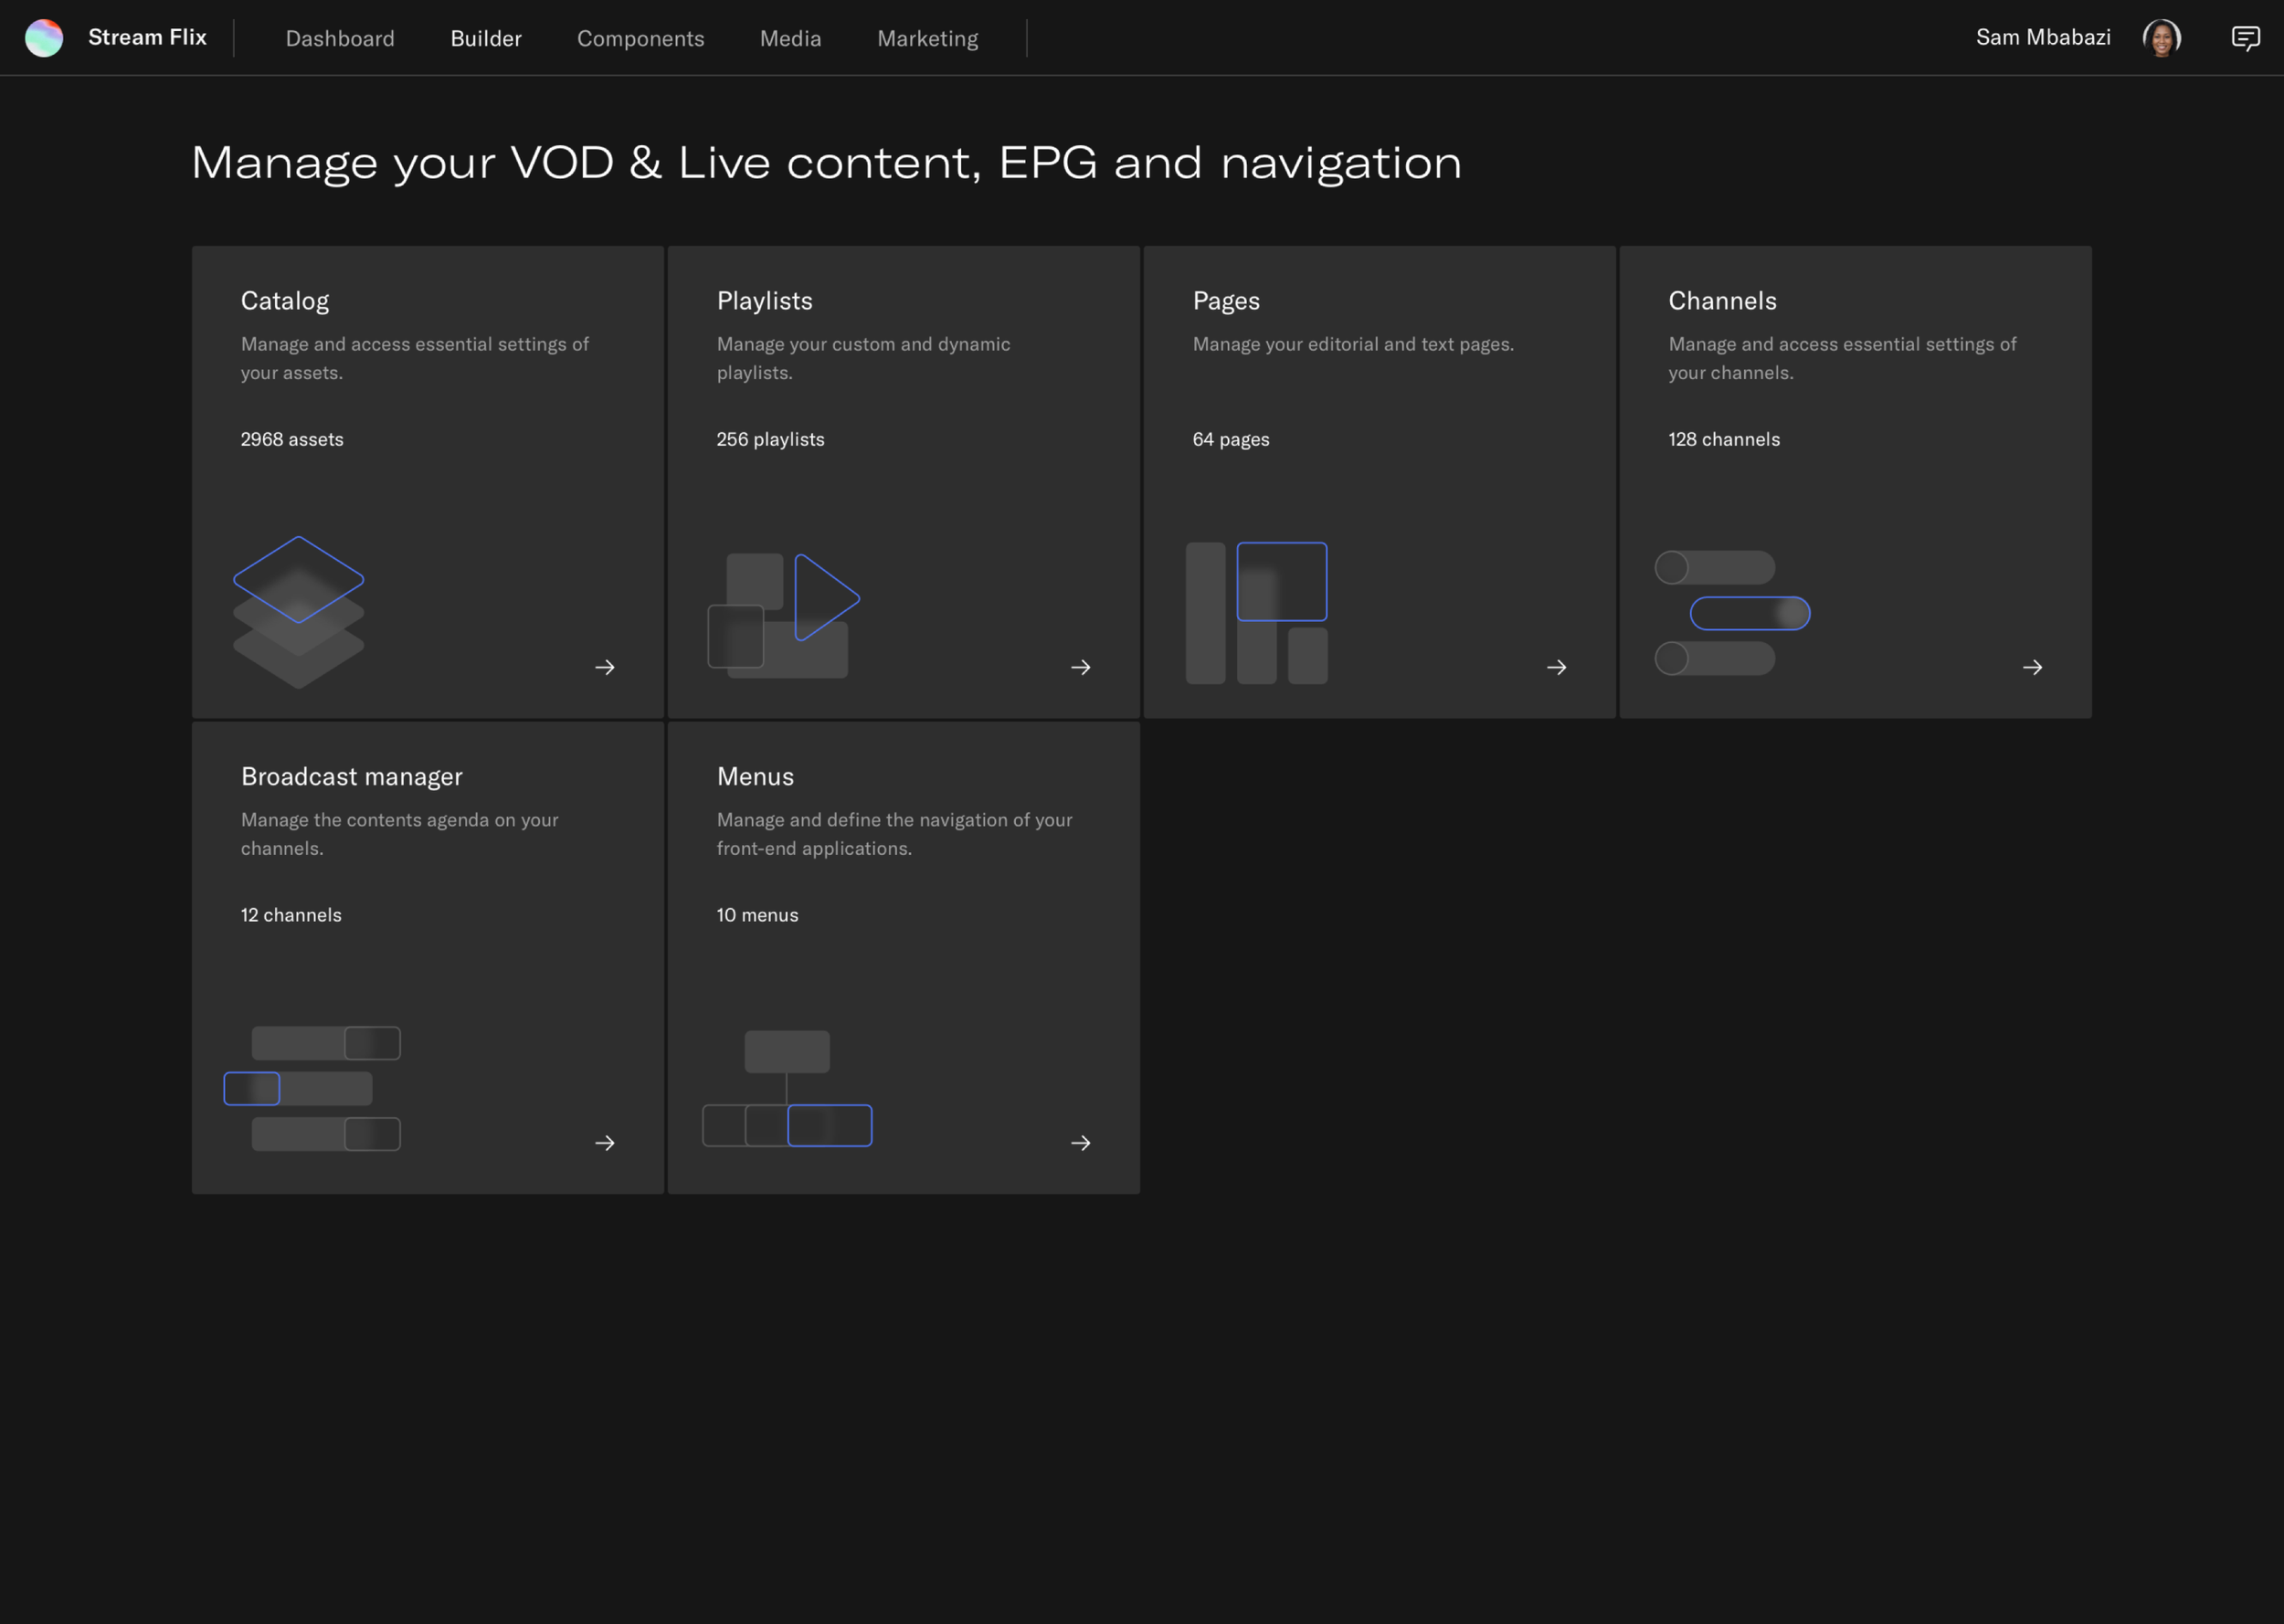The image size is (2284, 1624).
Task: Click the Sam Mbabazi username
Action: 2043,37
